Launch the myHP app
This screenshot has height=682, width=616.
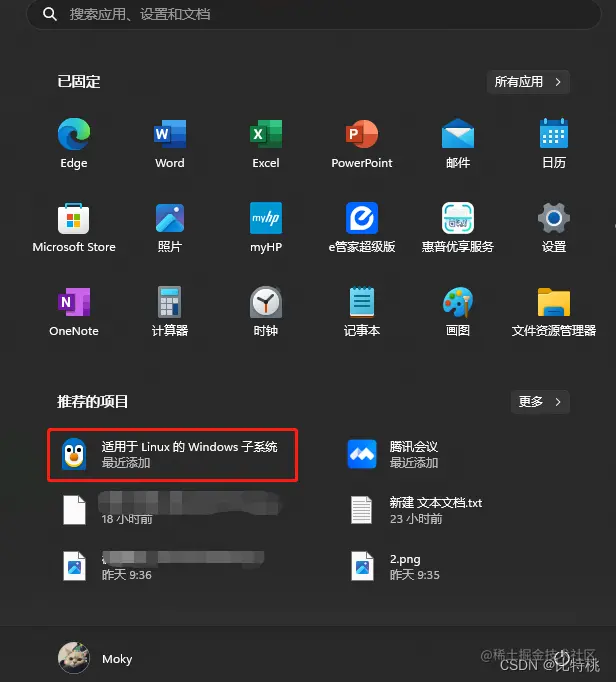(266, 228)
